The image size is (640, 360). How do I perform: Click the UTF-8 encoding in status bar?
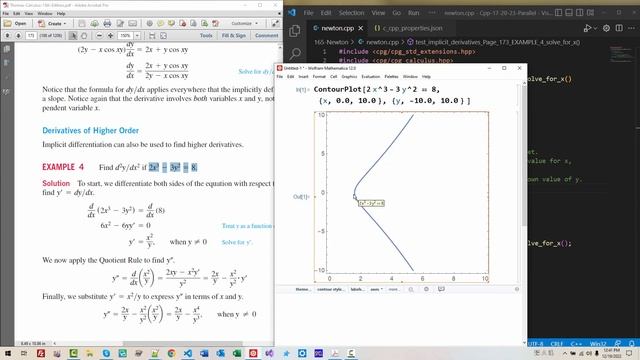coord(535,344)
